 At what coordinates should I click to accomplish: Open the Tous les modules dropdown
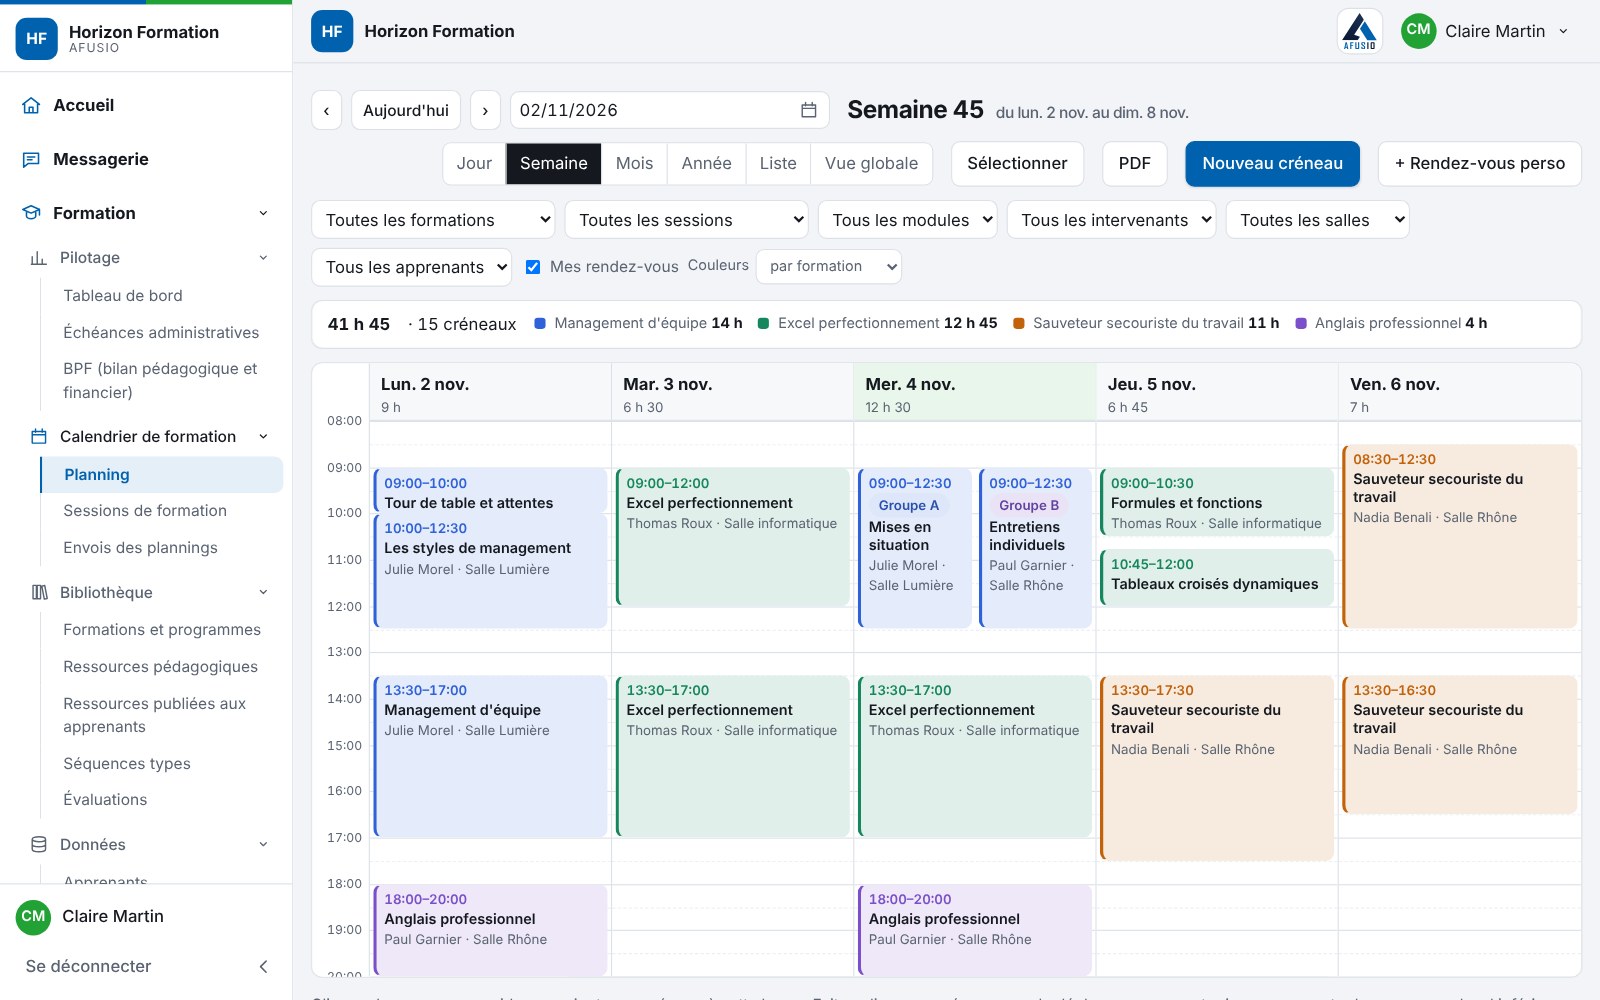[908, 220]
